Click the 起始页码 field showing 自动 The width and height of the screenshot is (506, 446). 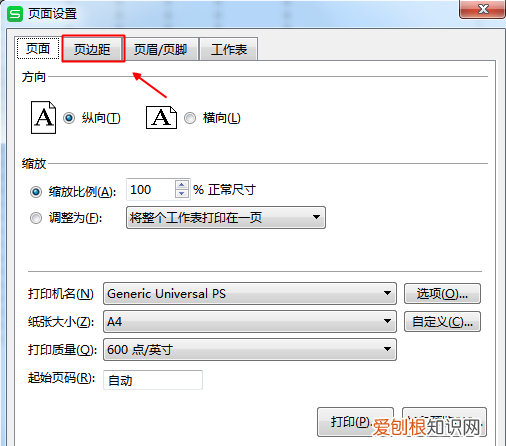point(153,380)
